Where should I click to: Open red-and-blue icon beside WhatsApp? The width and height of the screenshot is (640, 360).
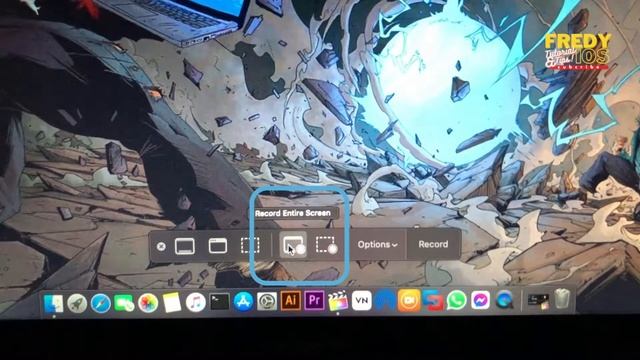point(433,301)
